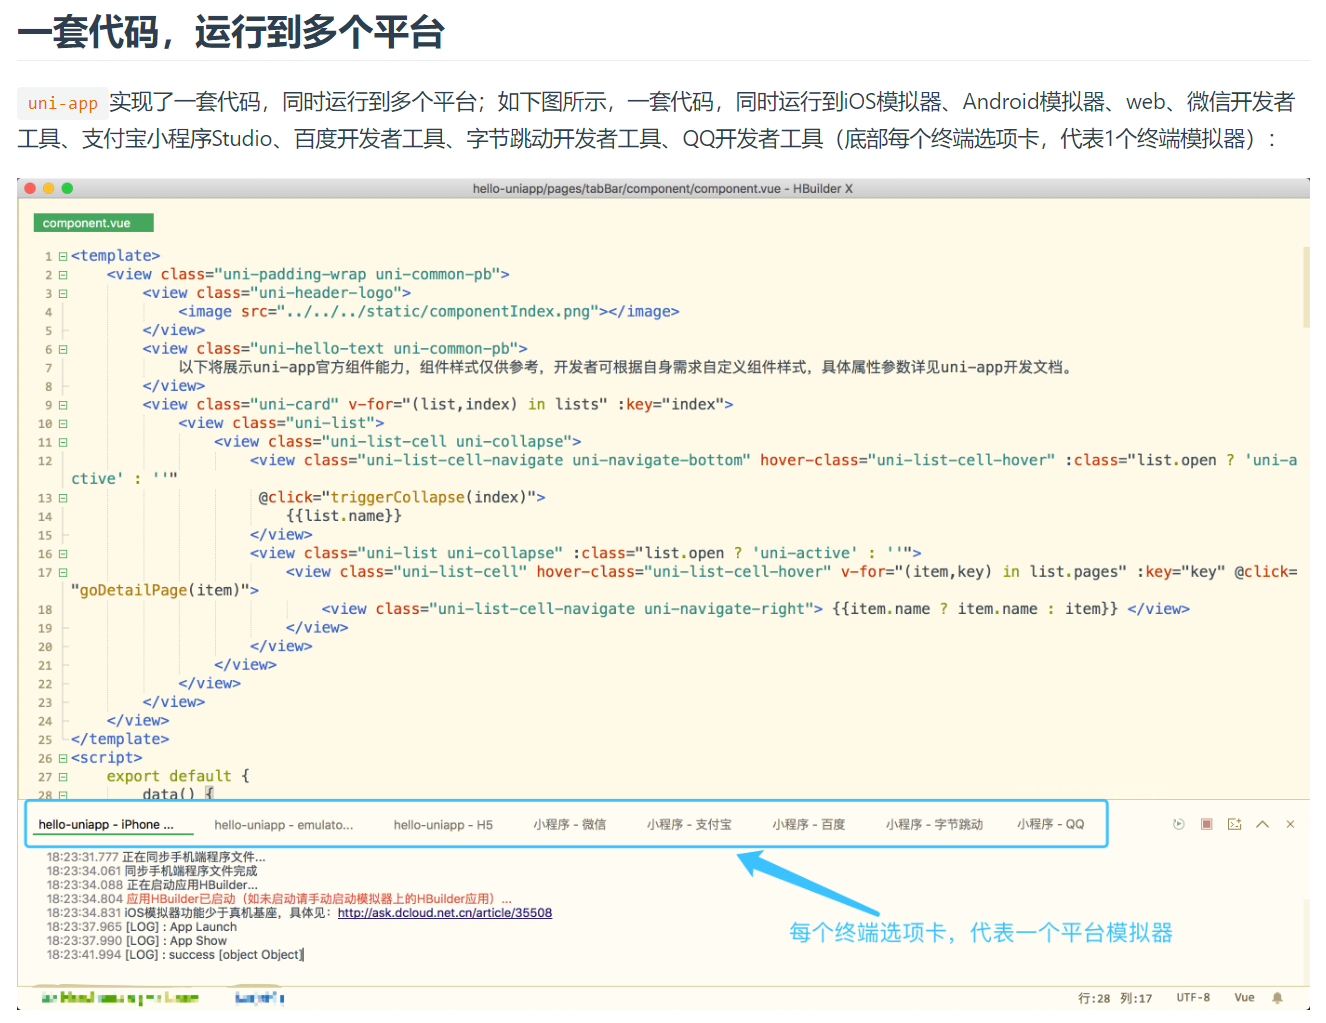Click the {{list.name}} code line
1326x1023 pixels.
pyautogui.click(x=344, y=516)
